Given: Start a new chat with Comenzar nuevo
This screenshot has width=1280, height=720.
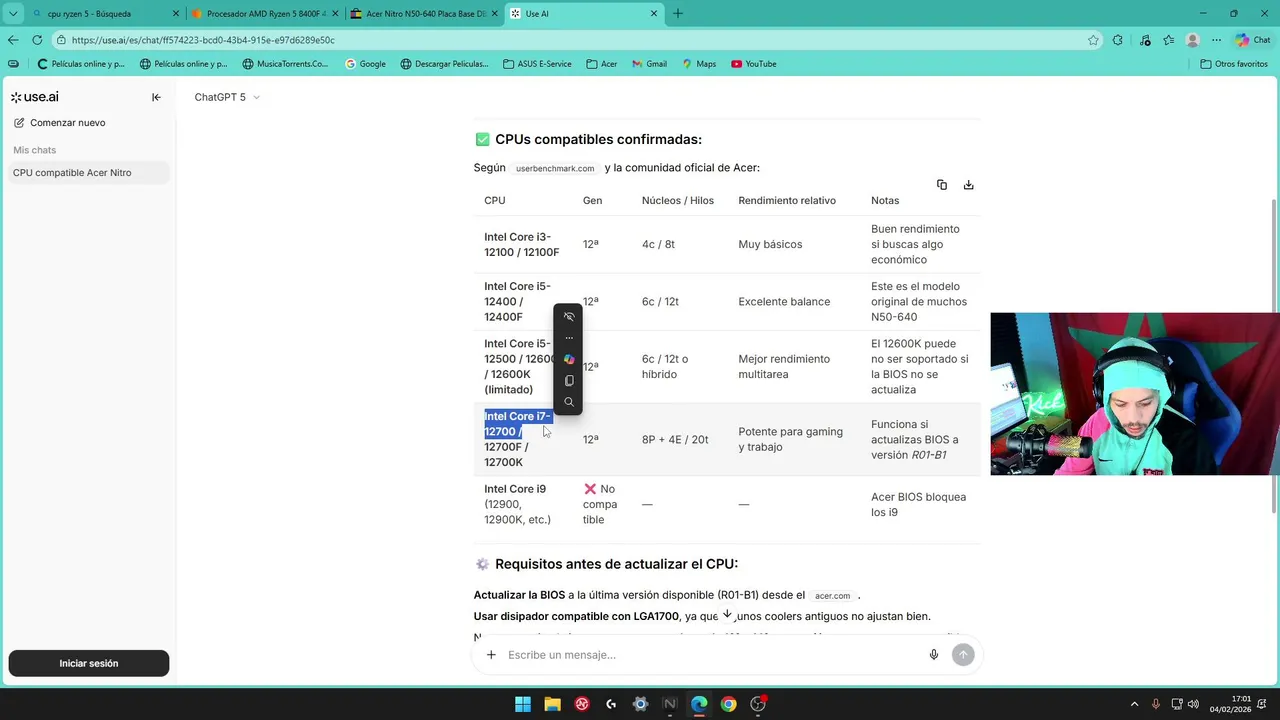Looking at the screenshot, I should pos(60,123).
